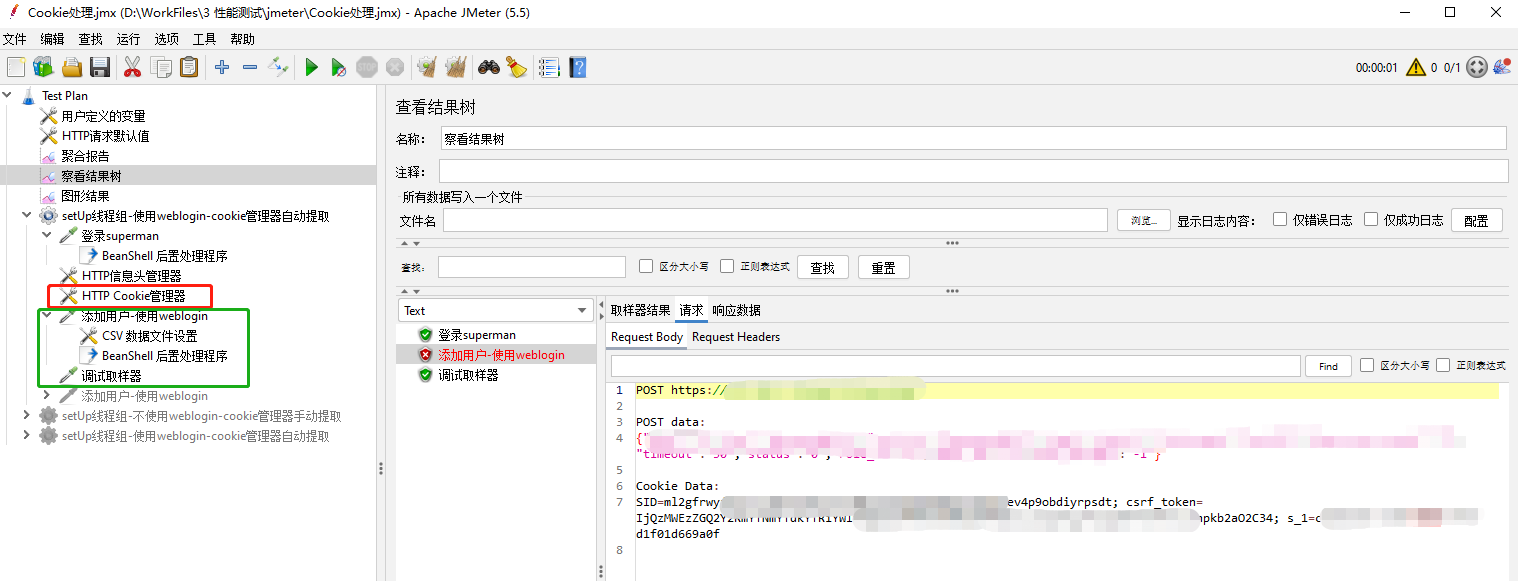Image resolution: width=1518 pixels, height=581 pixels.
Task: Click the yellow warning triangle log icon
Action: pos(1415,67)
